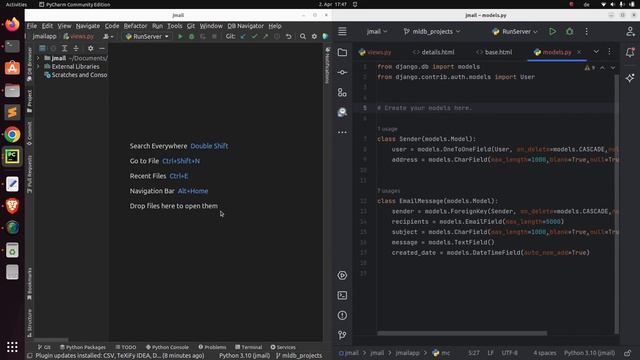Click UTF-8 encoding in status bar
The width and height of the screenshot is (640, 360).
point(509,353)
